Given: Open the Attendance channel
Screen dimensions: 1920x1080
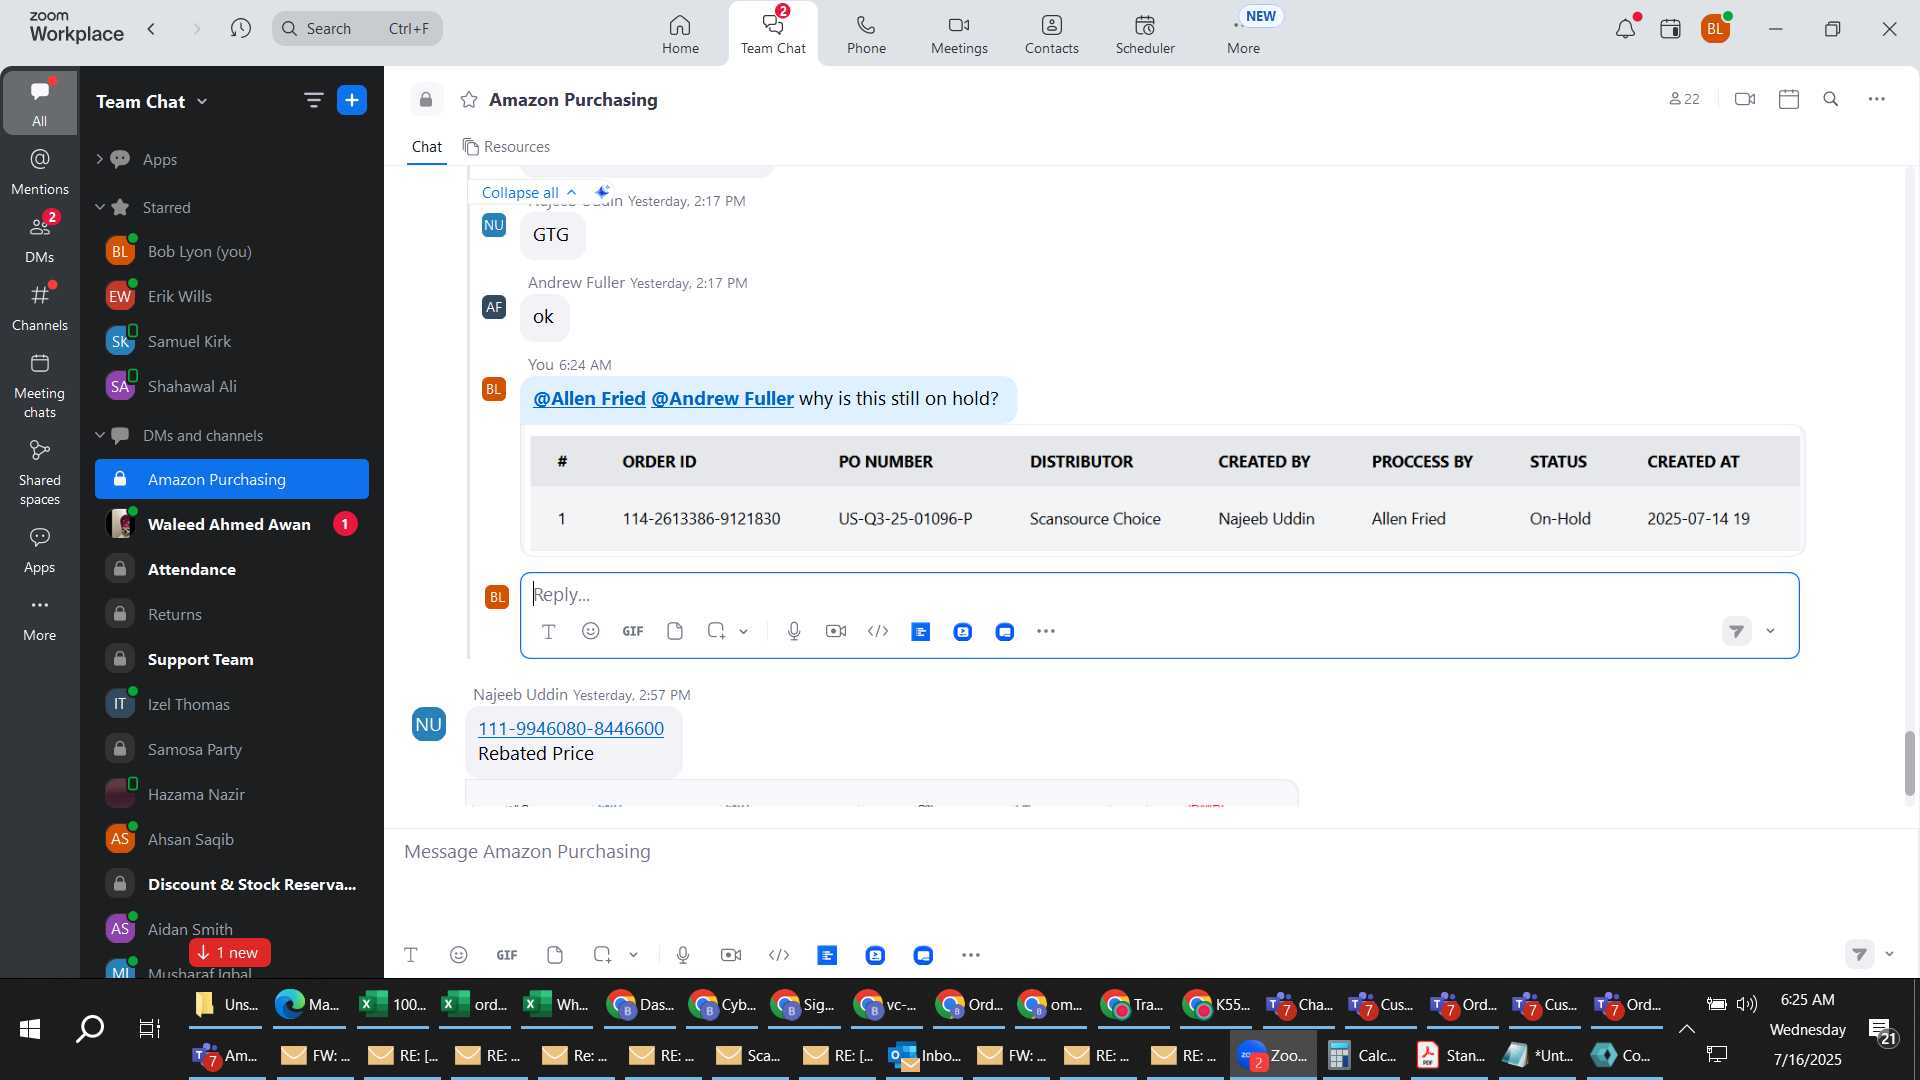Looking at the screenshot, I should tap(232, 569).
